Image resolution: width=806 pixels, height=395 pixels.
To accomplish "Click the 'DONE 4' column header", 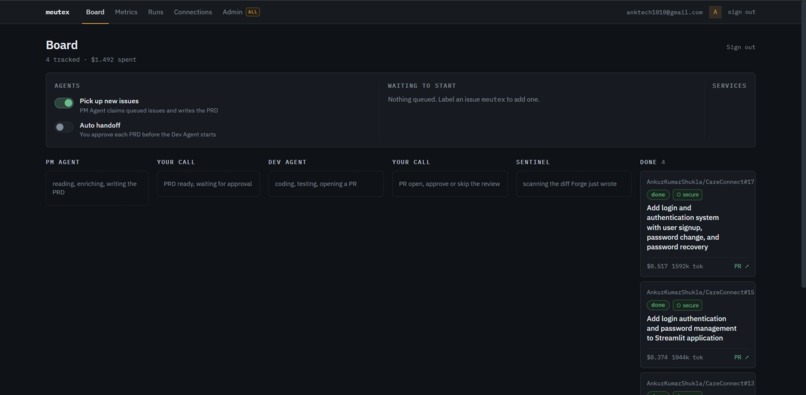I will coord(652,162).
